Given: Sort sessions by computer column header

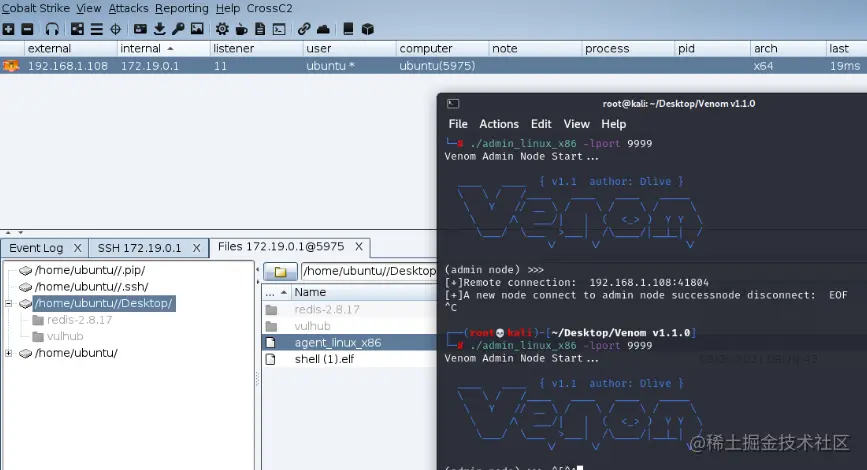Looking at the screenshot, I should click(442, 49).
